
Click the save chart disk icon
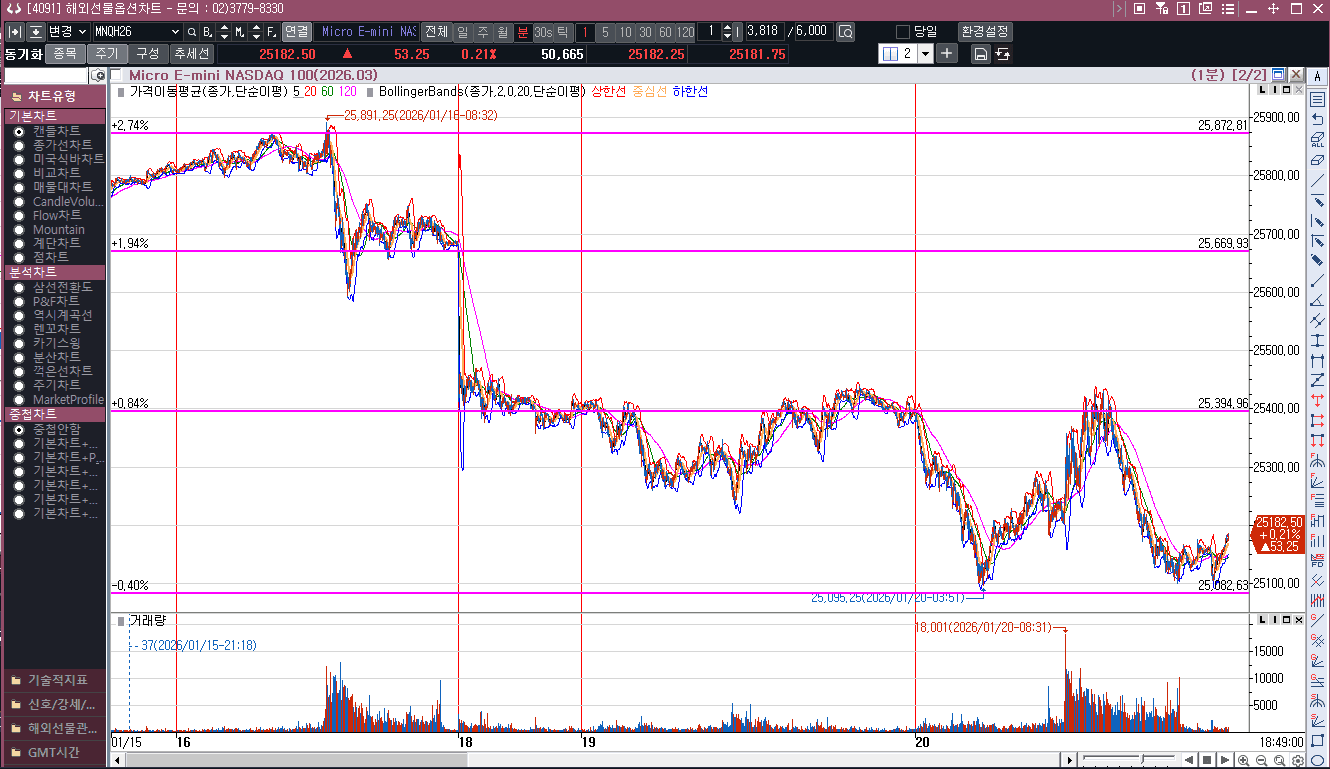tap(981, 54)
